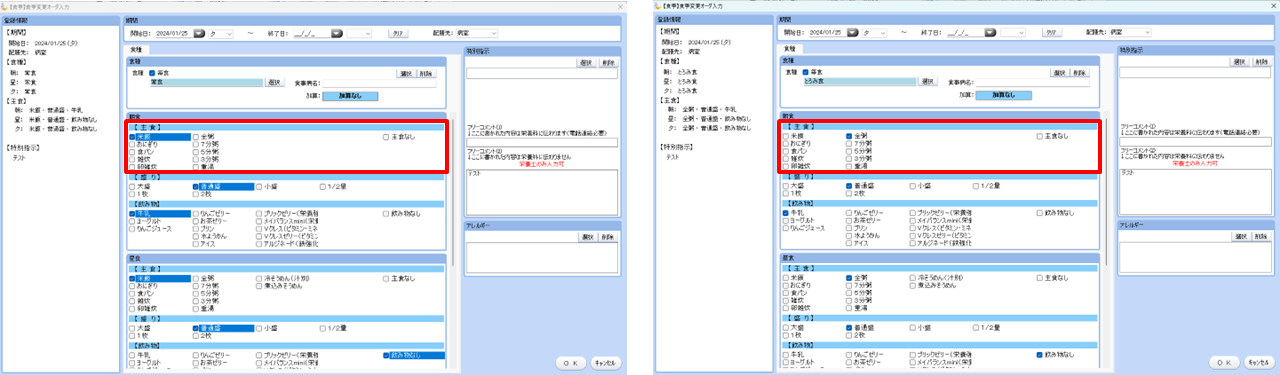Select 食種 tab in right window

point(789,49)
